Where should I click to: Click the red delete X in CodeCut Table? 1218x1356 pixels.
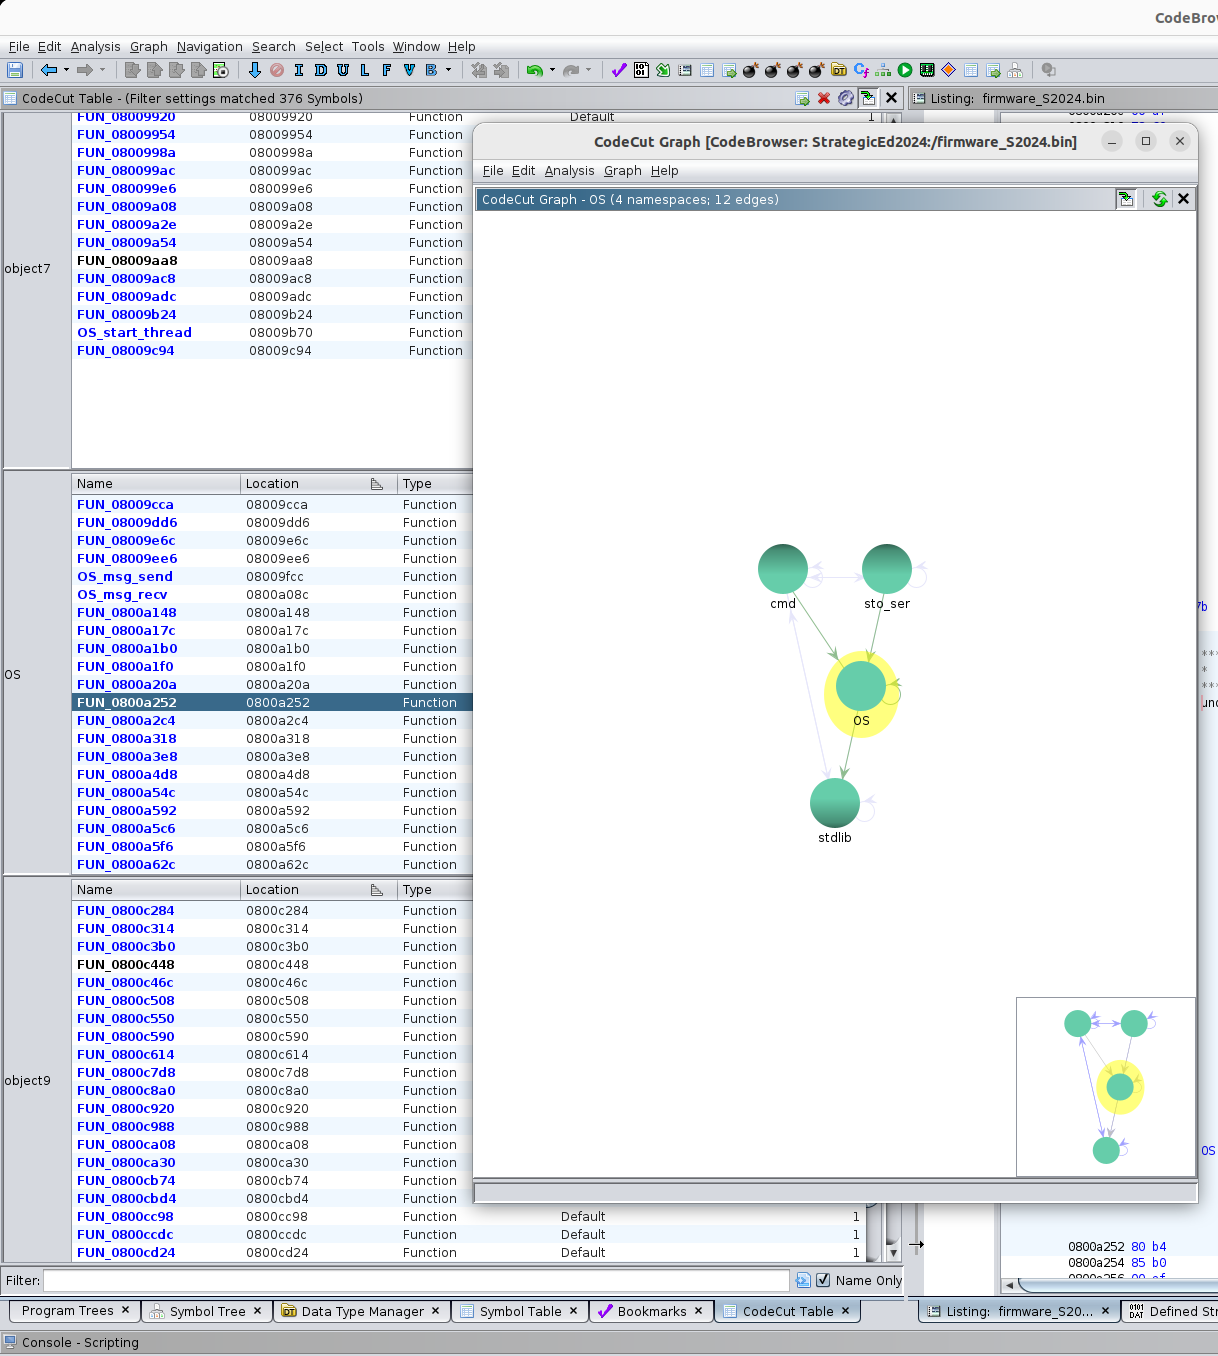pyautogui.click(x=824, y=98)
